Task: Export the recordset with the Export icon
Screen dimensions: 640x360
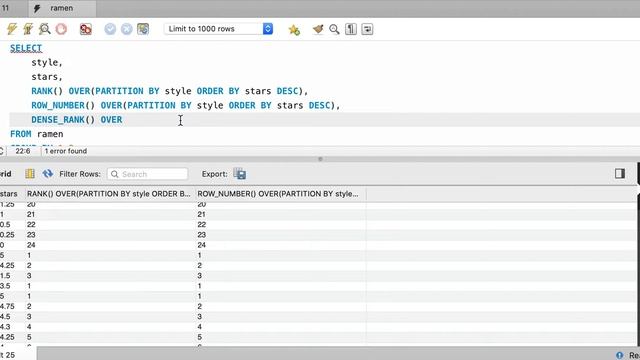Action: click(x=240, y=174)
